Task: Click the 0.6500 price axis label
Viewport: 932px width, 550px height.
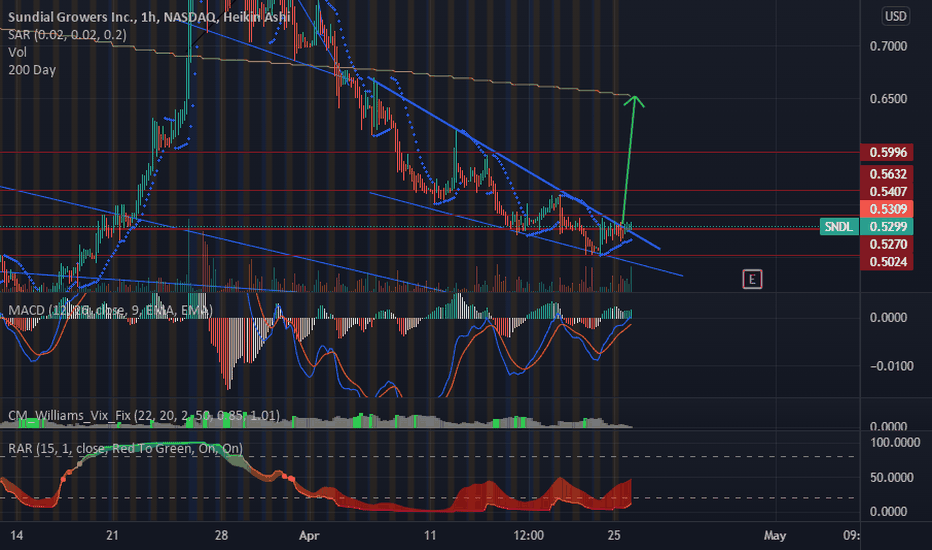Action: click(888, 99)
